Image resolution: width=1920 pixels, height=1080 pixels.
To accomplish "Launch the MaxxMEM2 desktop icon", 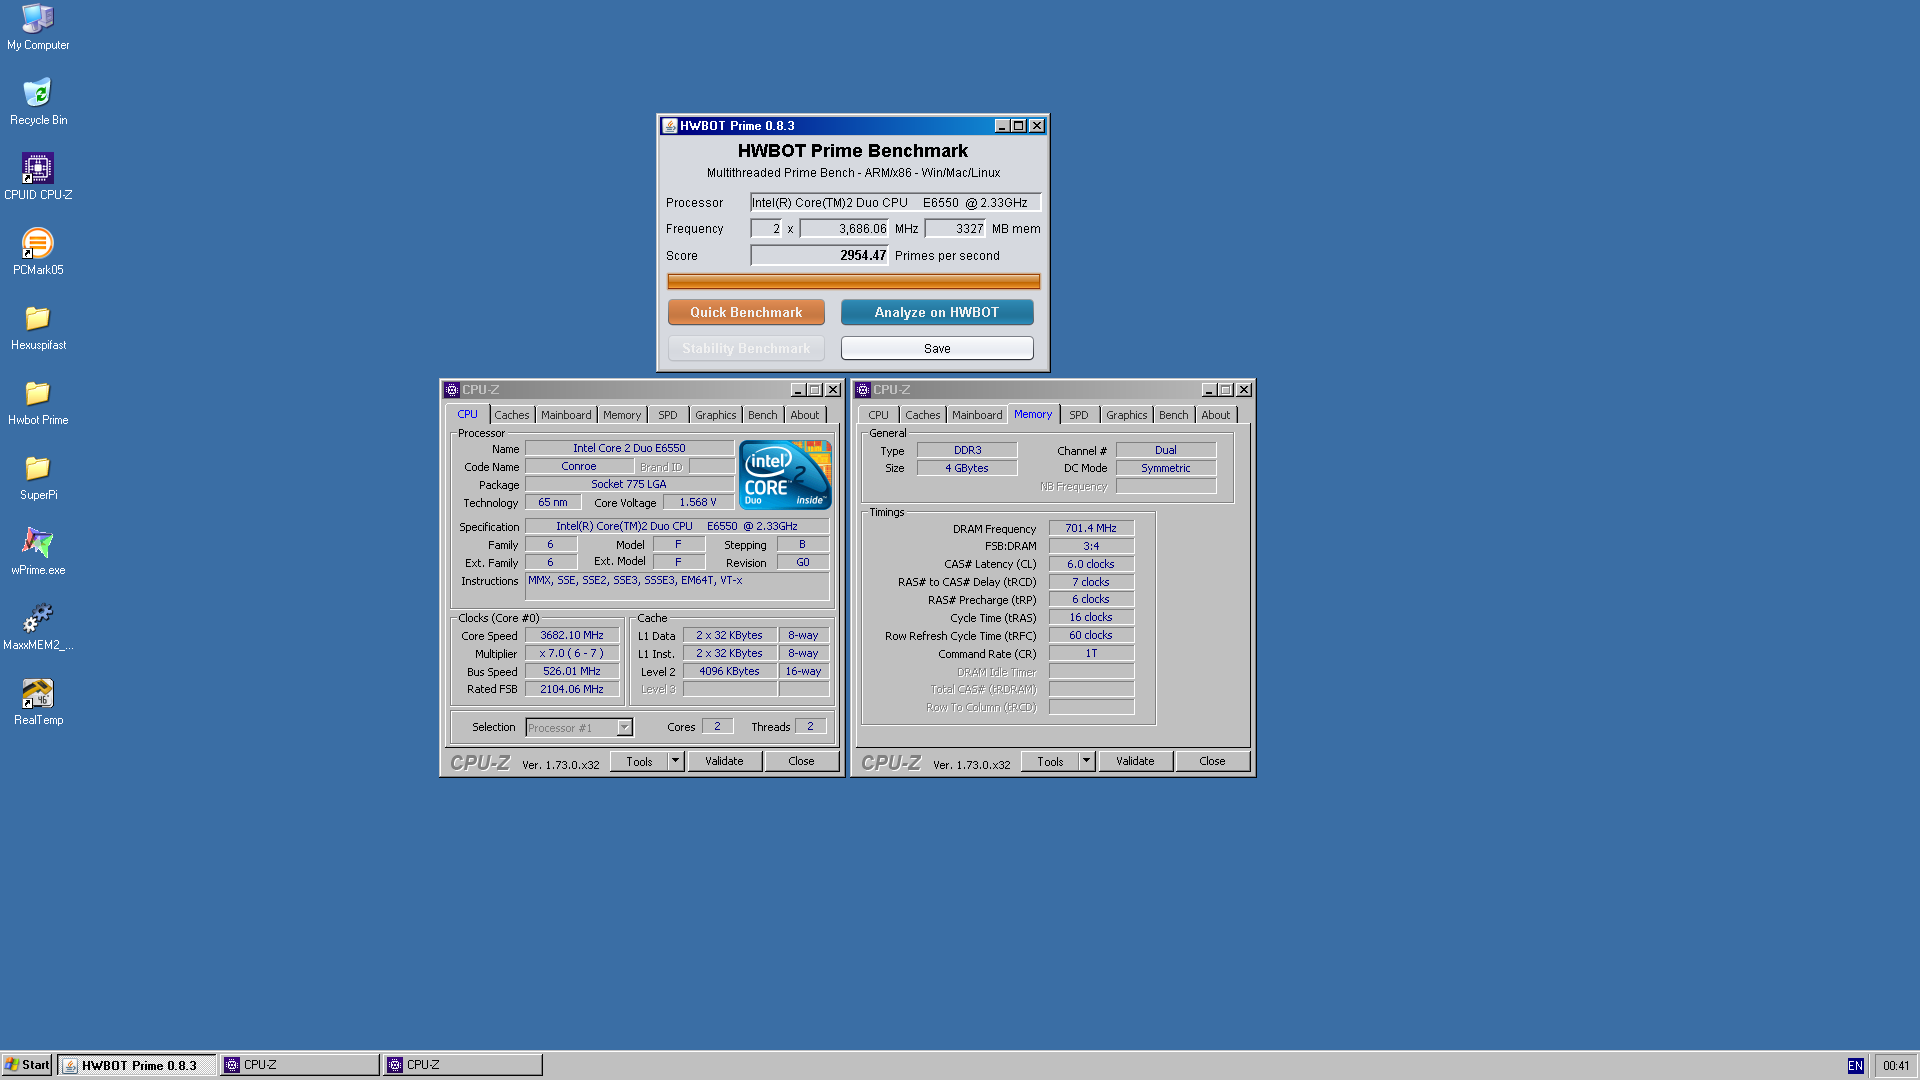I will click(38, 627).
